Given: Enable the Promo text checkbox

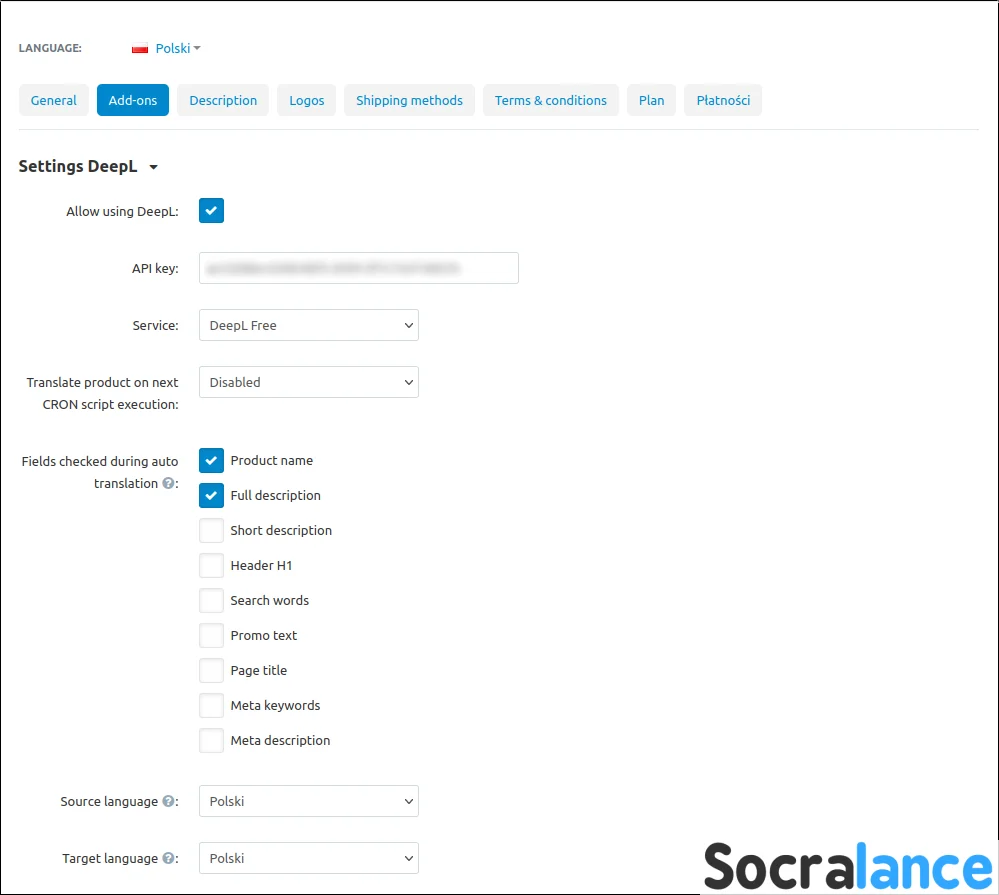Looking at the screenshot, I should (x=212, y=636).
